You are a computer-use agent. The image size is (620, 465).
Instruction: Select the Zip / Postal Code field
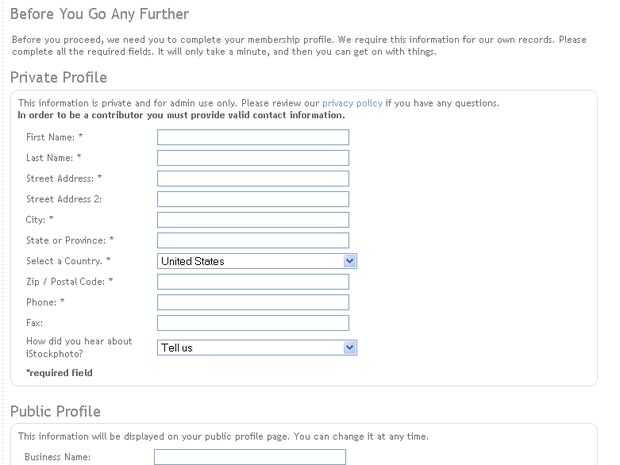point(252,282)
